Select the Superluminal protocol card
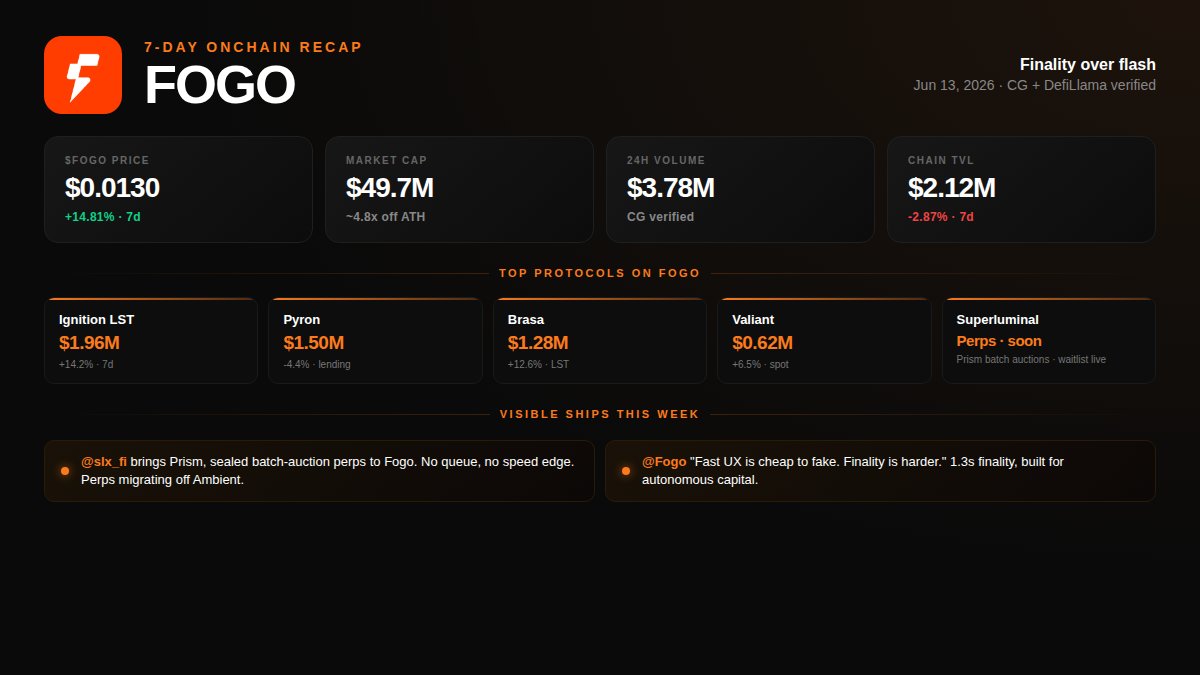This screenshot has width=1200, height=675. pyautogui.click(x=1049, y=341)
